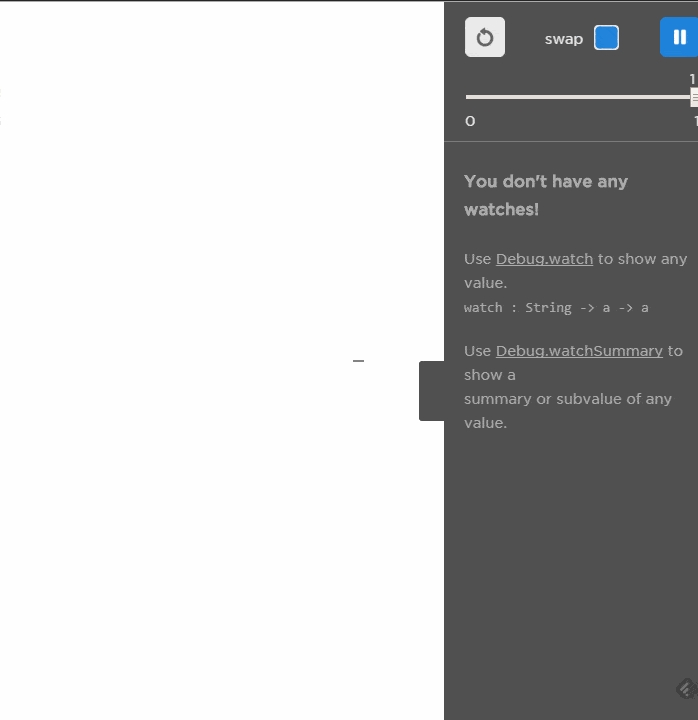Click the 'to show any value' description text
The height and width of the screenshot is (720, 698).
tap(642, 259)
